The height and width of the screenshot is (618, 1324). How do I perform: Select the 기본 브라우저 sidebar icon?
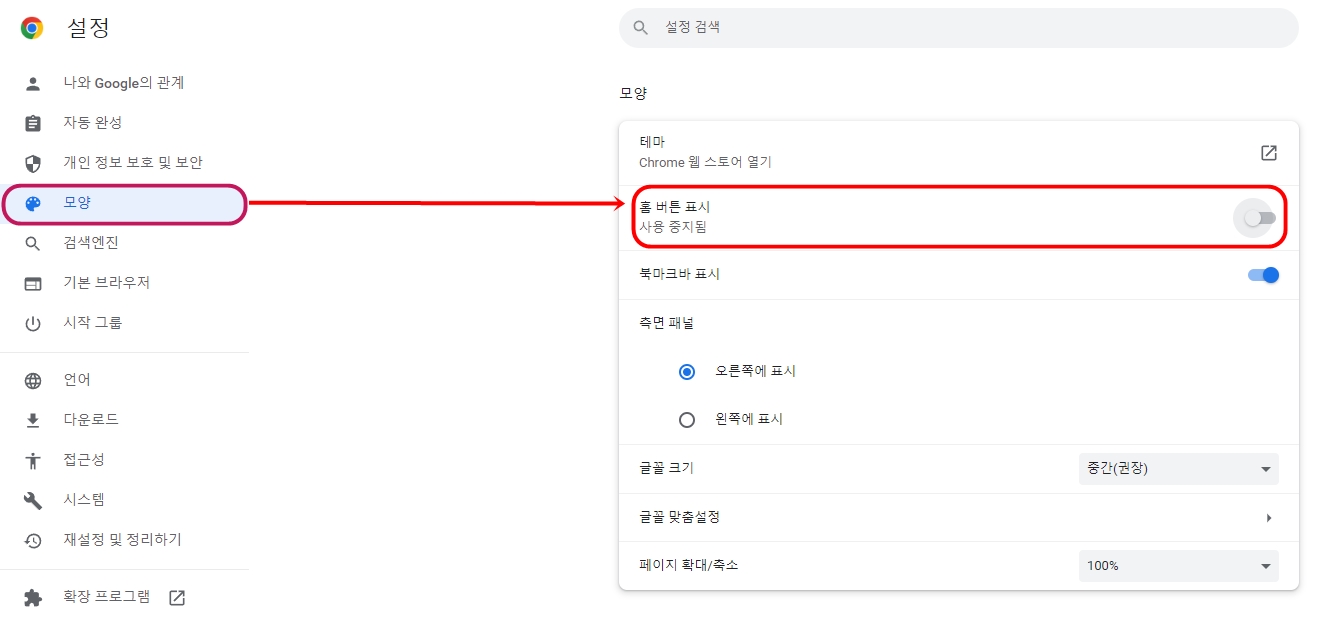tap(33, 282)
